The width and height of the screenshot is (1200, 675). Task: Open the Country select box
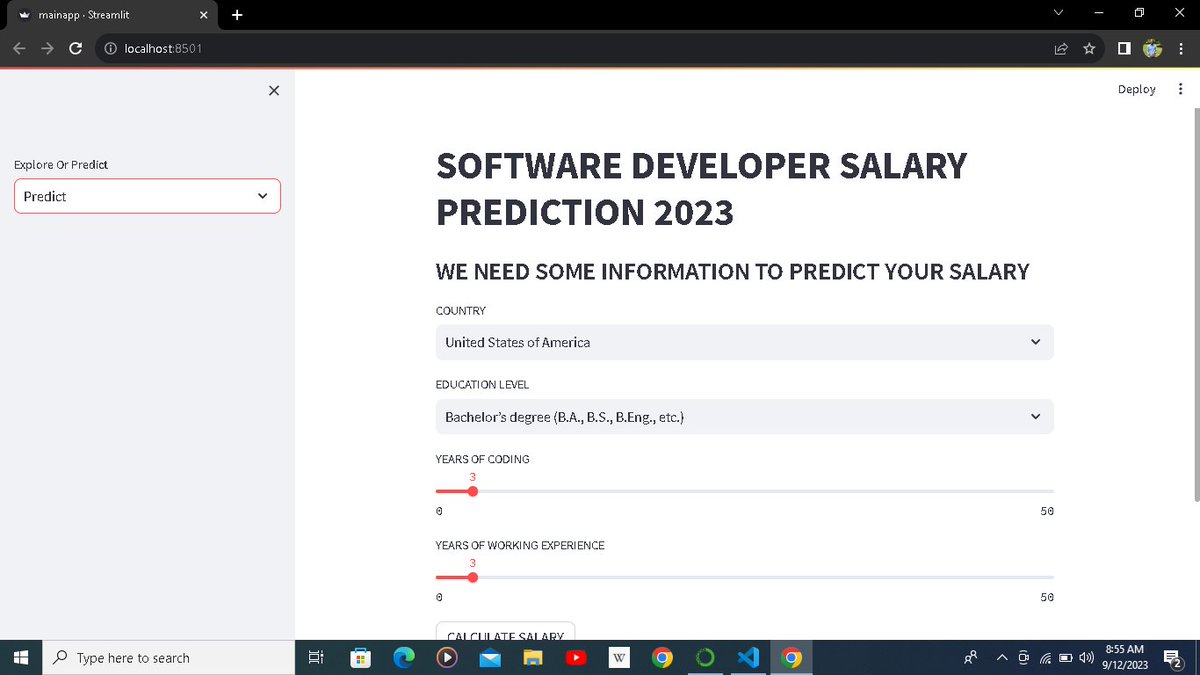pyautogui.click(x=744, y=342)
